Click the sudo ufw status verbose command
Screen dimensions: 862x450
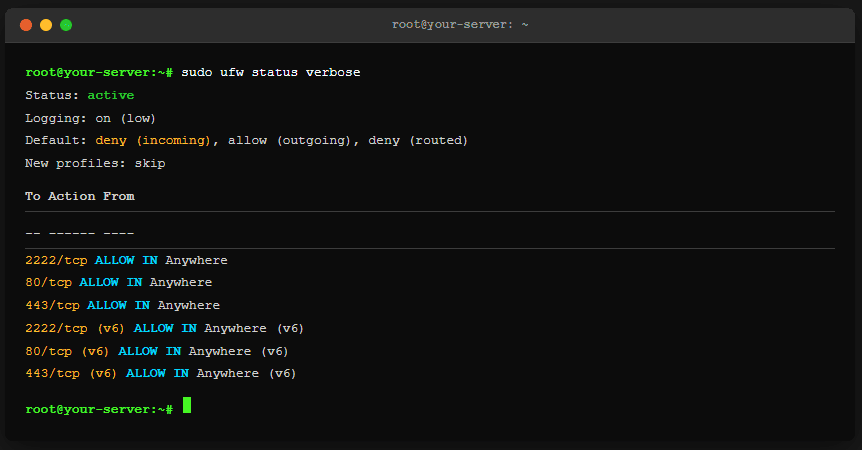271,73
